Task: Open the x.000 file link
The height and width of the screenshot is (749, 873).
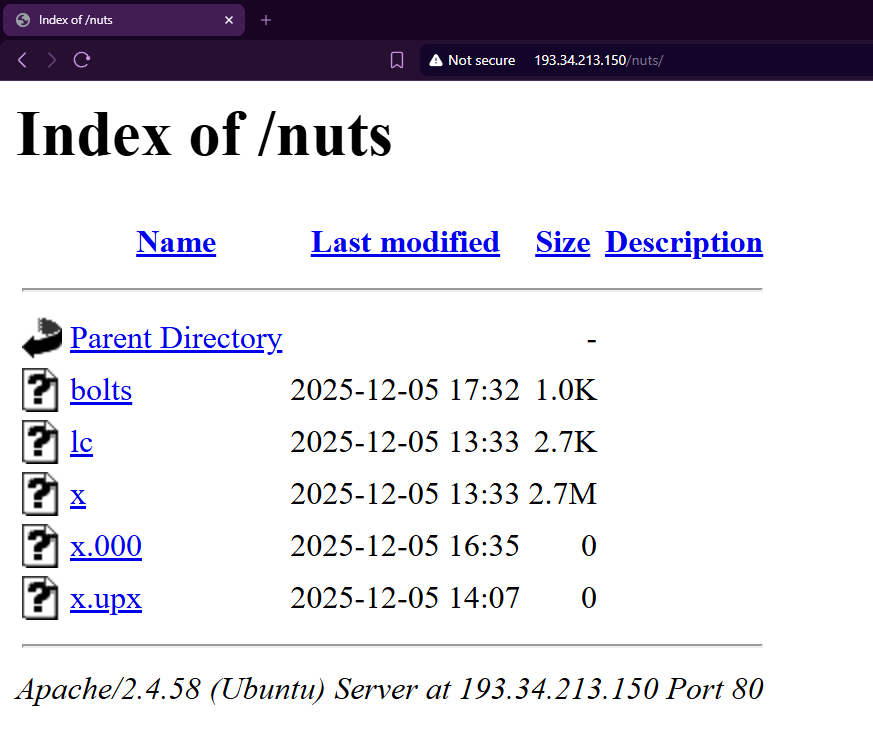Action: [106, 546]
